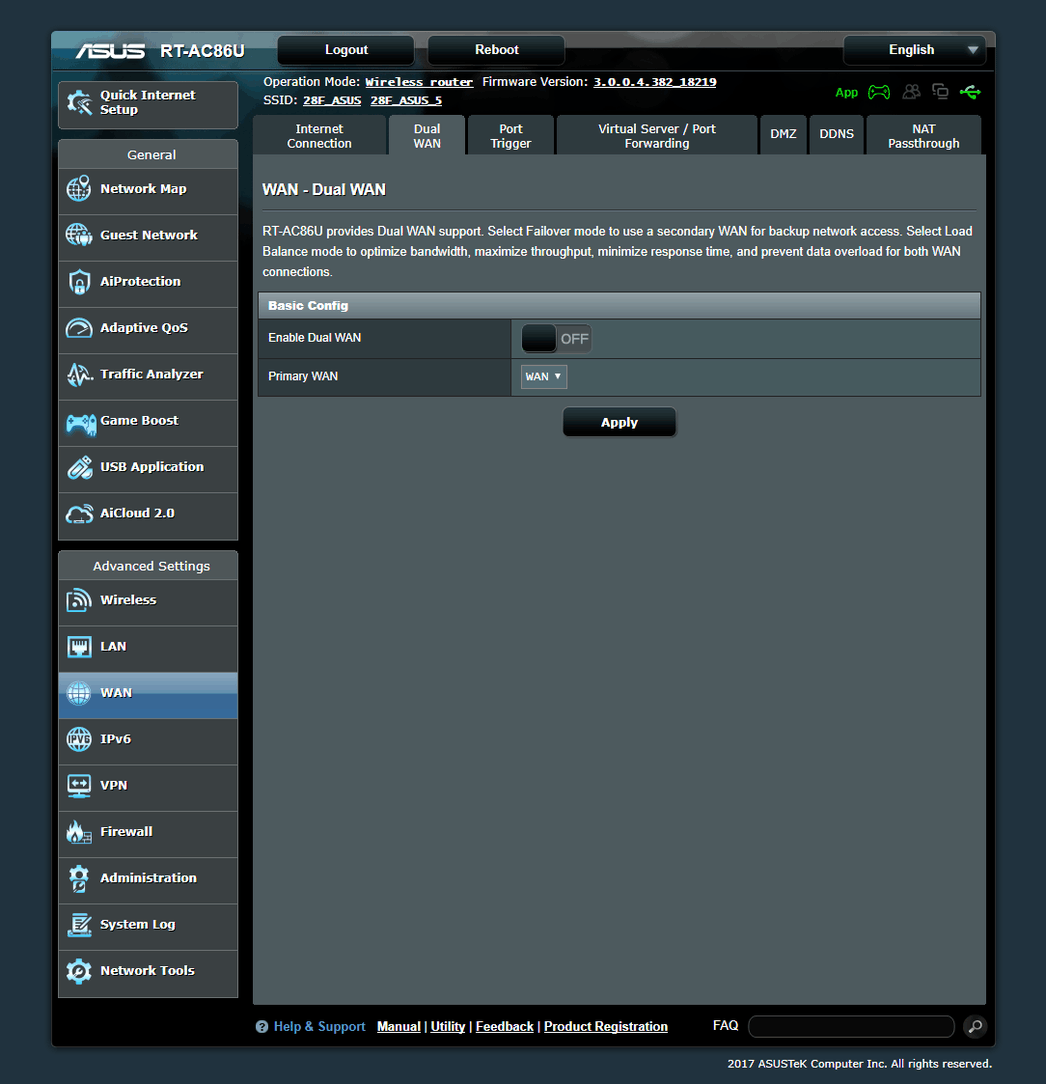Image resolution: width=1046 pixels, height=1084 pixels.
Task: Open the Utility link in footer
Action: (448, 1027)
